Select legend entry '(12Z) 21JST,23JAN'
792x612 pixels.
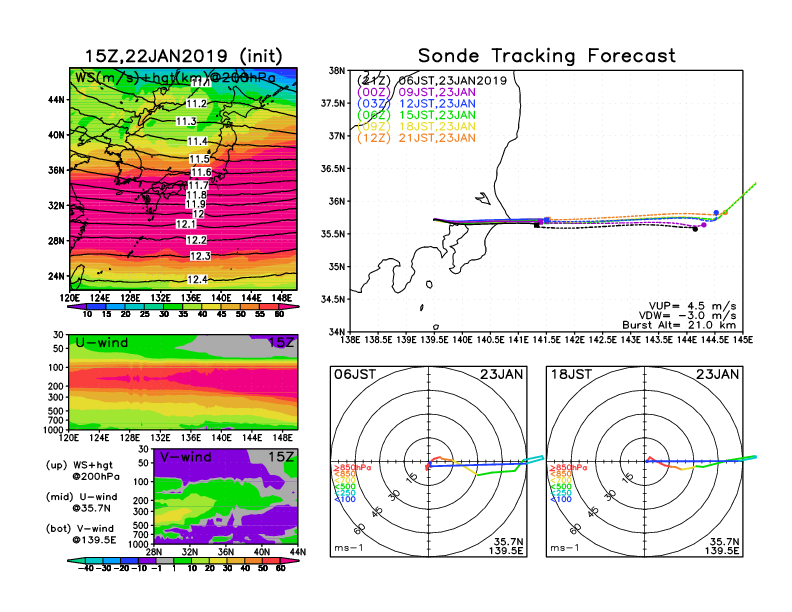[416, 138]
